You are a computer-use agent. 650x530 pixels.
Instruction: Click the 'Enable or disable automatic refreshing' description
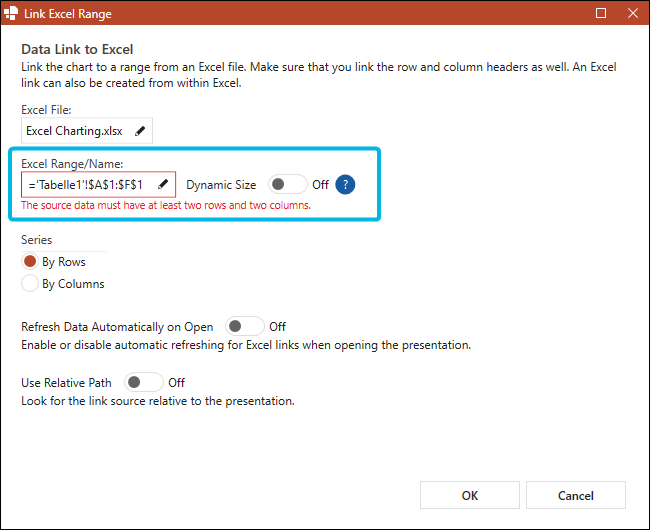[246, 345]
